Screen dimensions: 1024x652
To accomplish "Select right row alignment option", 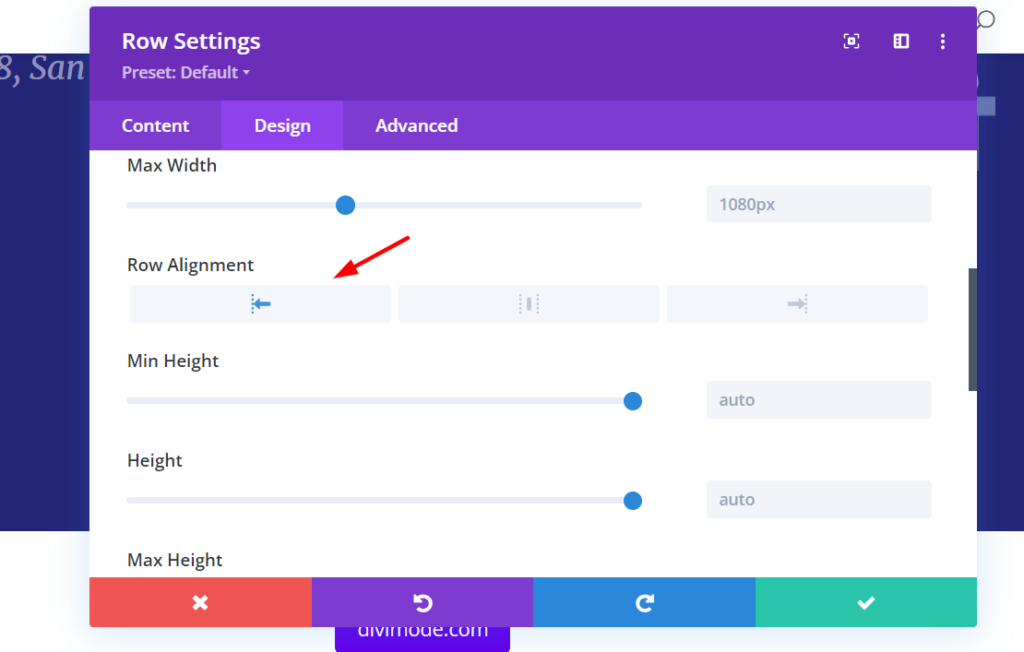I will click(x=797, y=304).
